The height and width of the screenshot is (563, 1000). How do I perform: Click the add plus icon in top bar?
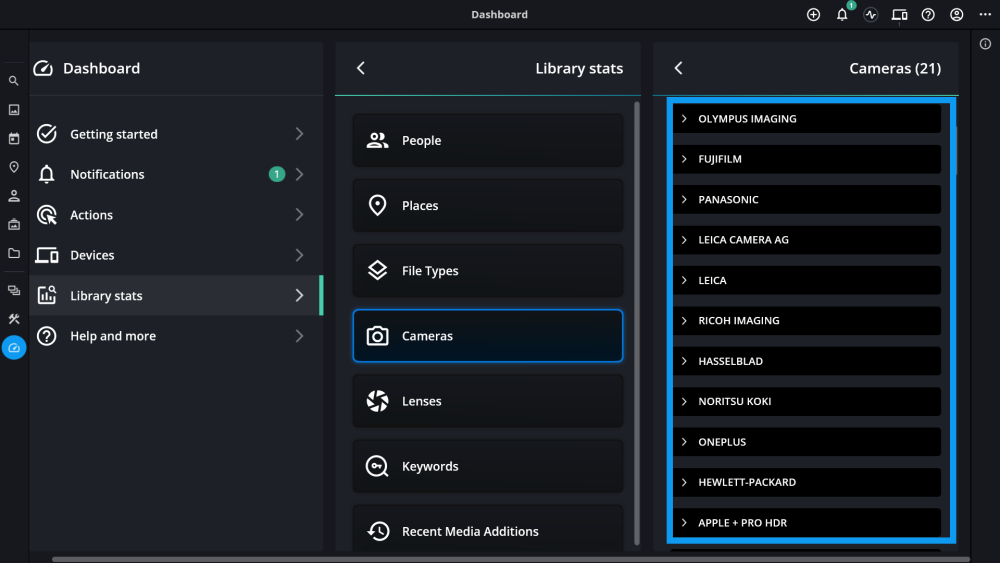pyautogui.click(x=813, y=15)
